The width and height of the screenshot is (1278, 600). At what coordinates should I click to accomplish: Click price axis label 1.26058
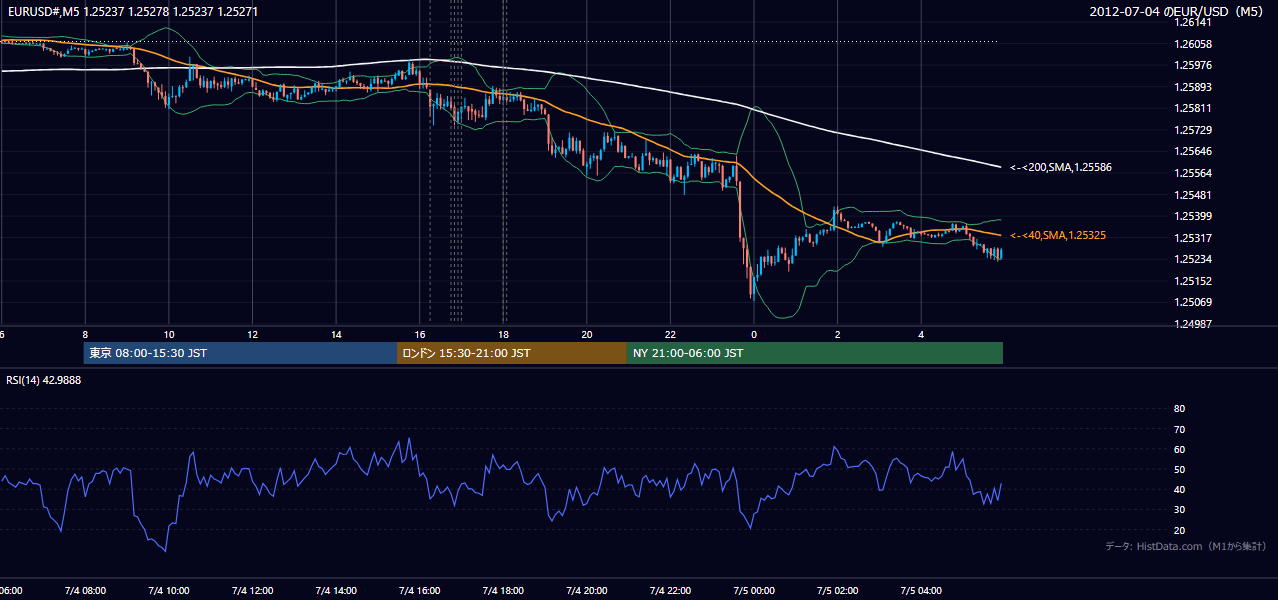1193,44
